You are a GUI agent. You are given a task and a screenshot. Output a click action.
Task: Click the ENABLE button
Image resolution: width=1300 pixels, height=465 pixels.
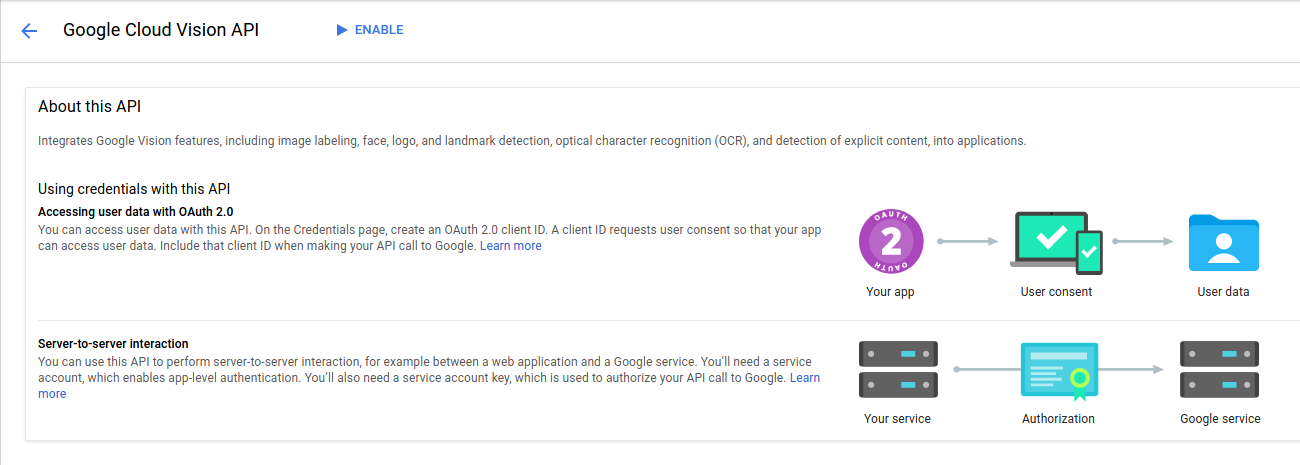[x=370, y=30]
